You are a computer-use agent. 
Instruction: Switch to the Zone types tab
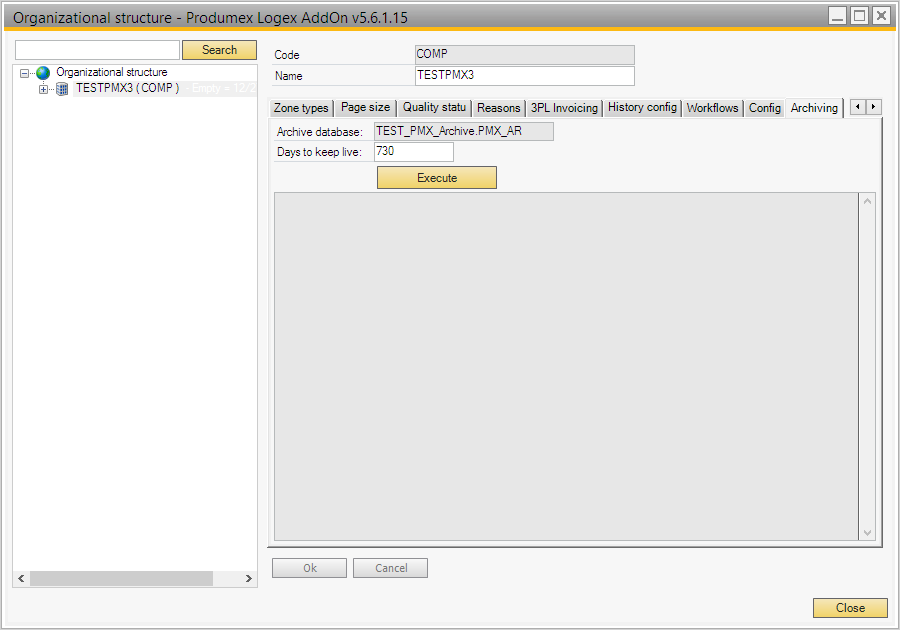(301, 108)
